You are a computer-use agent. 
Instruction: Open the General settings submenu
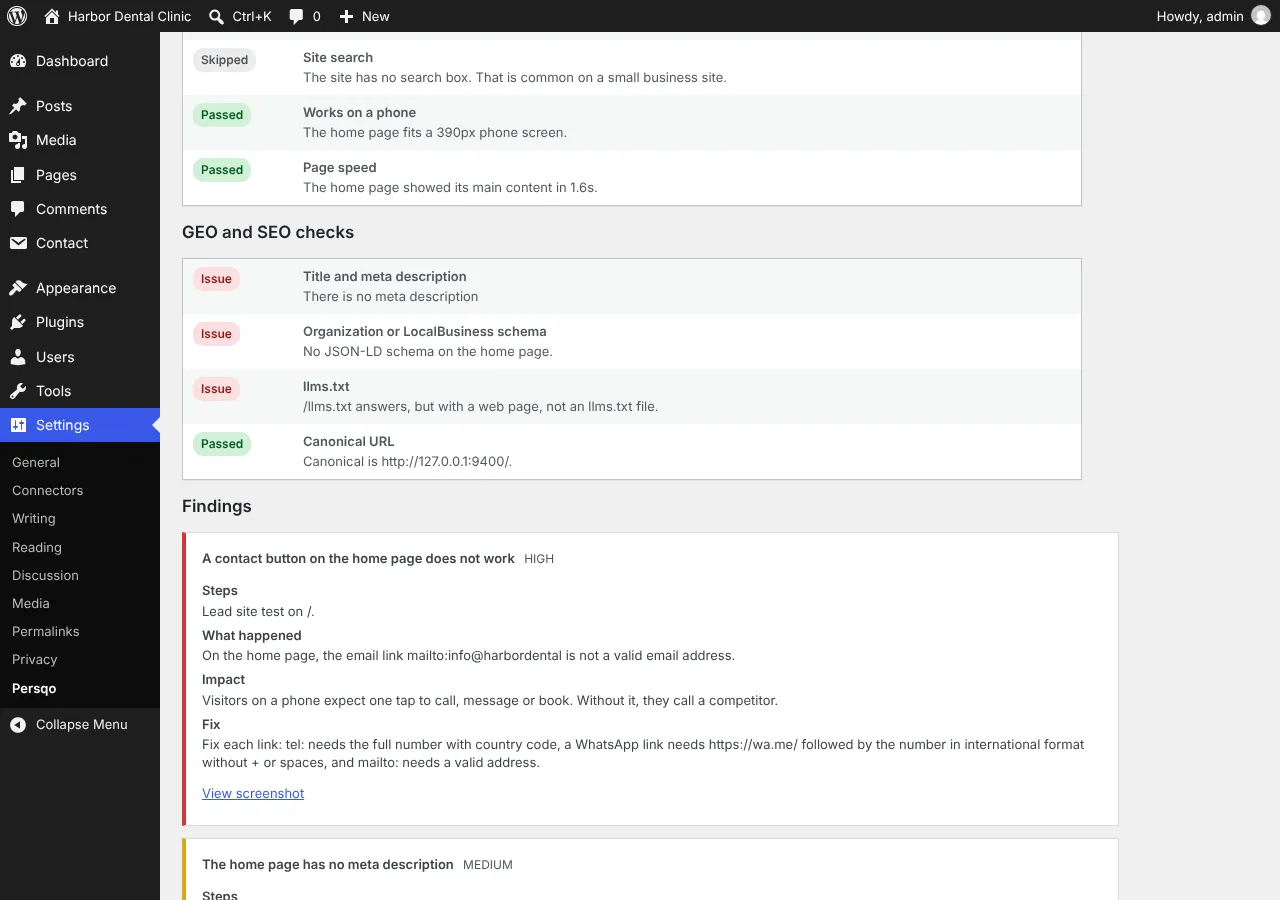pyautogui.click(x=36, y=462)
